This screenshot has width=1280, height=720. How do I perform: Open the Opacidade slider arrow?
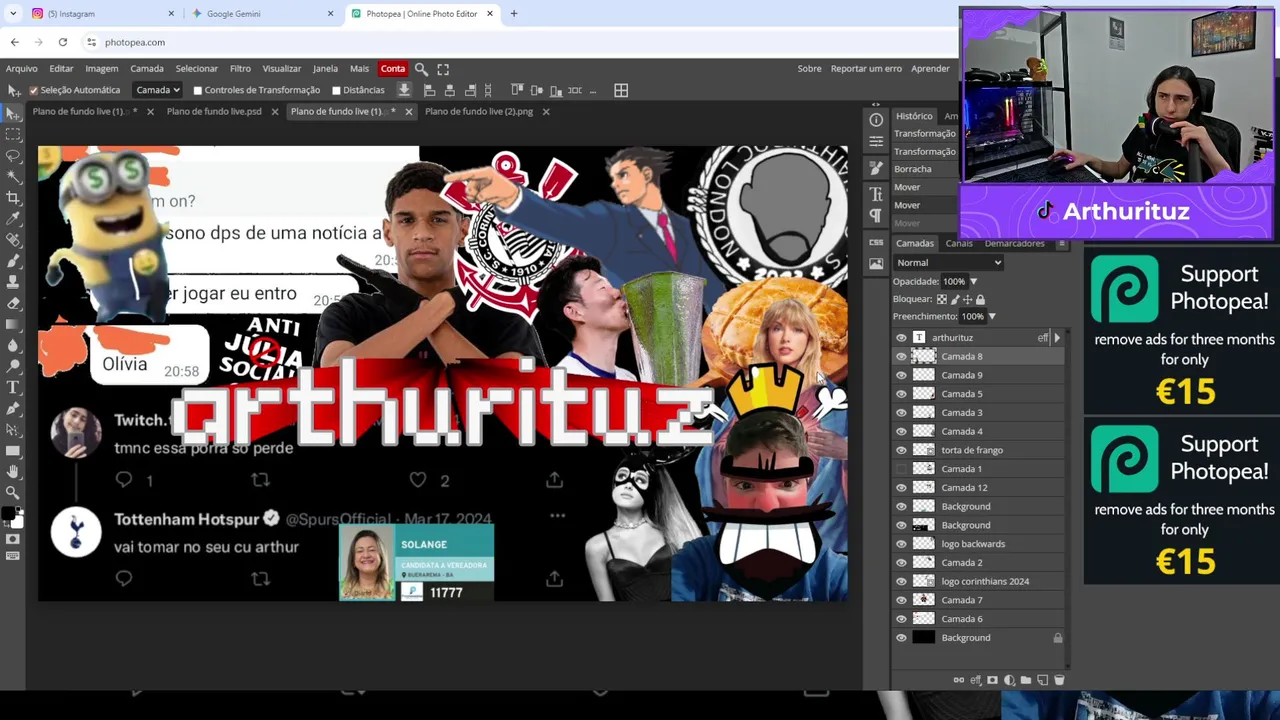click(x=973, y=282)
